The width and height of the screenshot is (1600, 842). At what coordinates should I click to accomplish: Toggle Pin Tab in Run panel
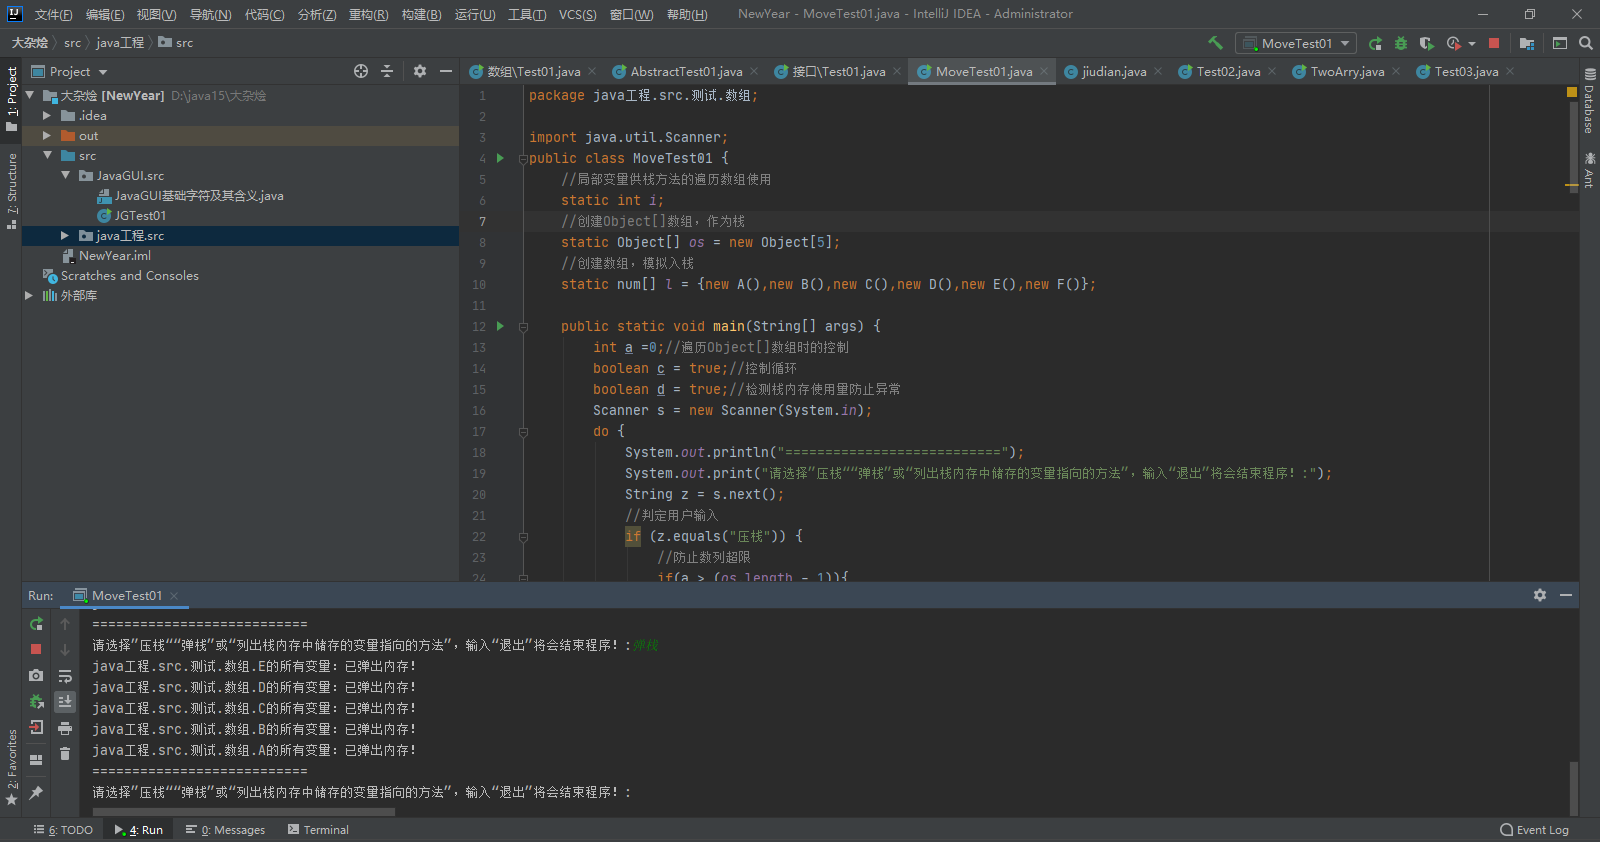pos(36,792)
